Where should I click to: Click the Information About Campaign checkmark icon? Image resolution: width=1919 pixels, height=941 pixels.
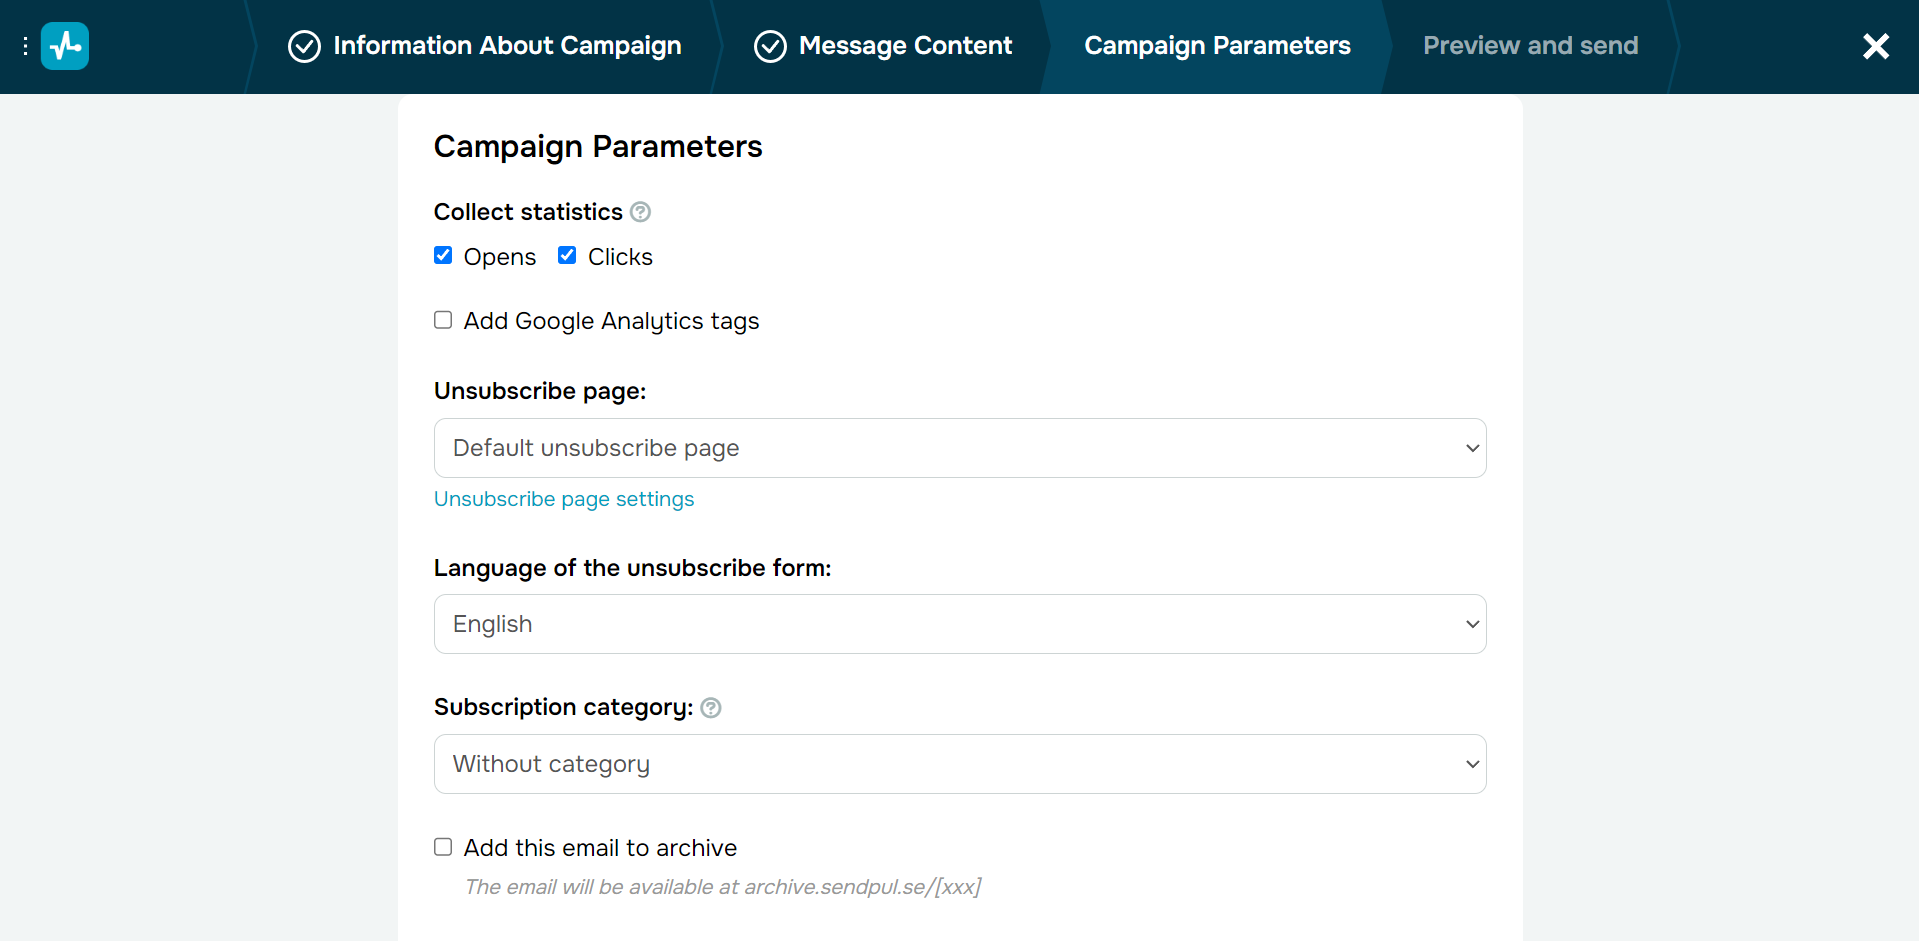pos(304,46)
